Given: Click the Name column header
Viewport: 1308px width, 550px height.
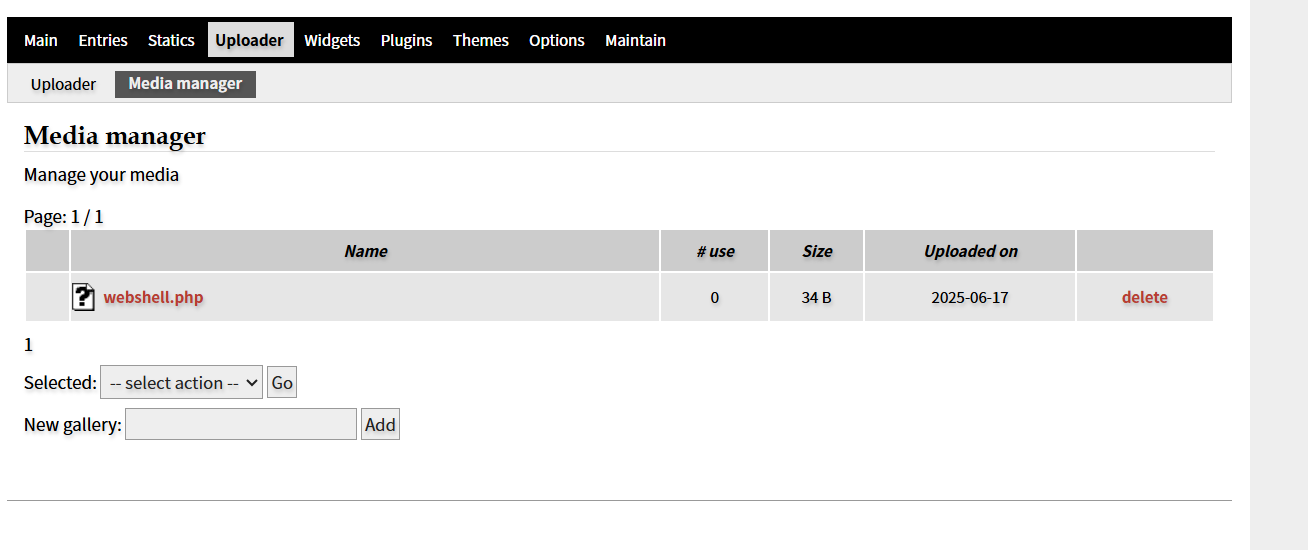Looking at the screenshot, I should coord(365,251).
